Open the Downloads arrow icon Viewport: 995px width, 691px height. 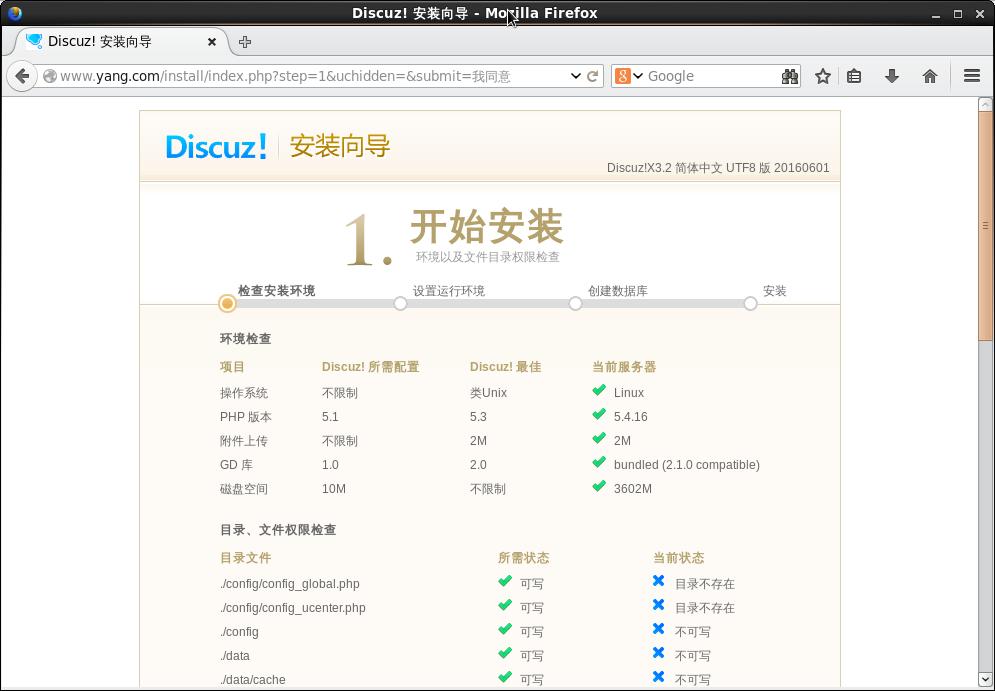click(892, 75)
